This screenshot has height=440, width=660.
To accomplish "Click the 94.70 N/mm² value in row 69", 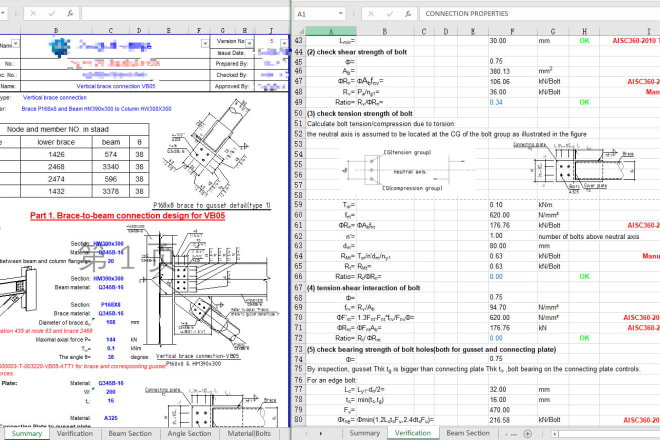I will (x=498, y=308).
